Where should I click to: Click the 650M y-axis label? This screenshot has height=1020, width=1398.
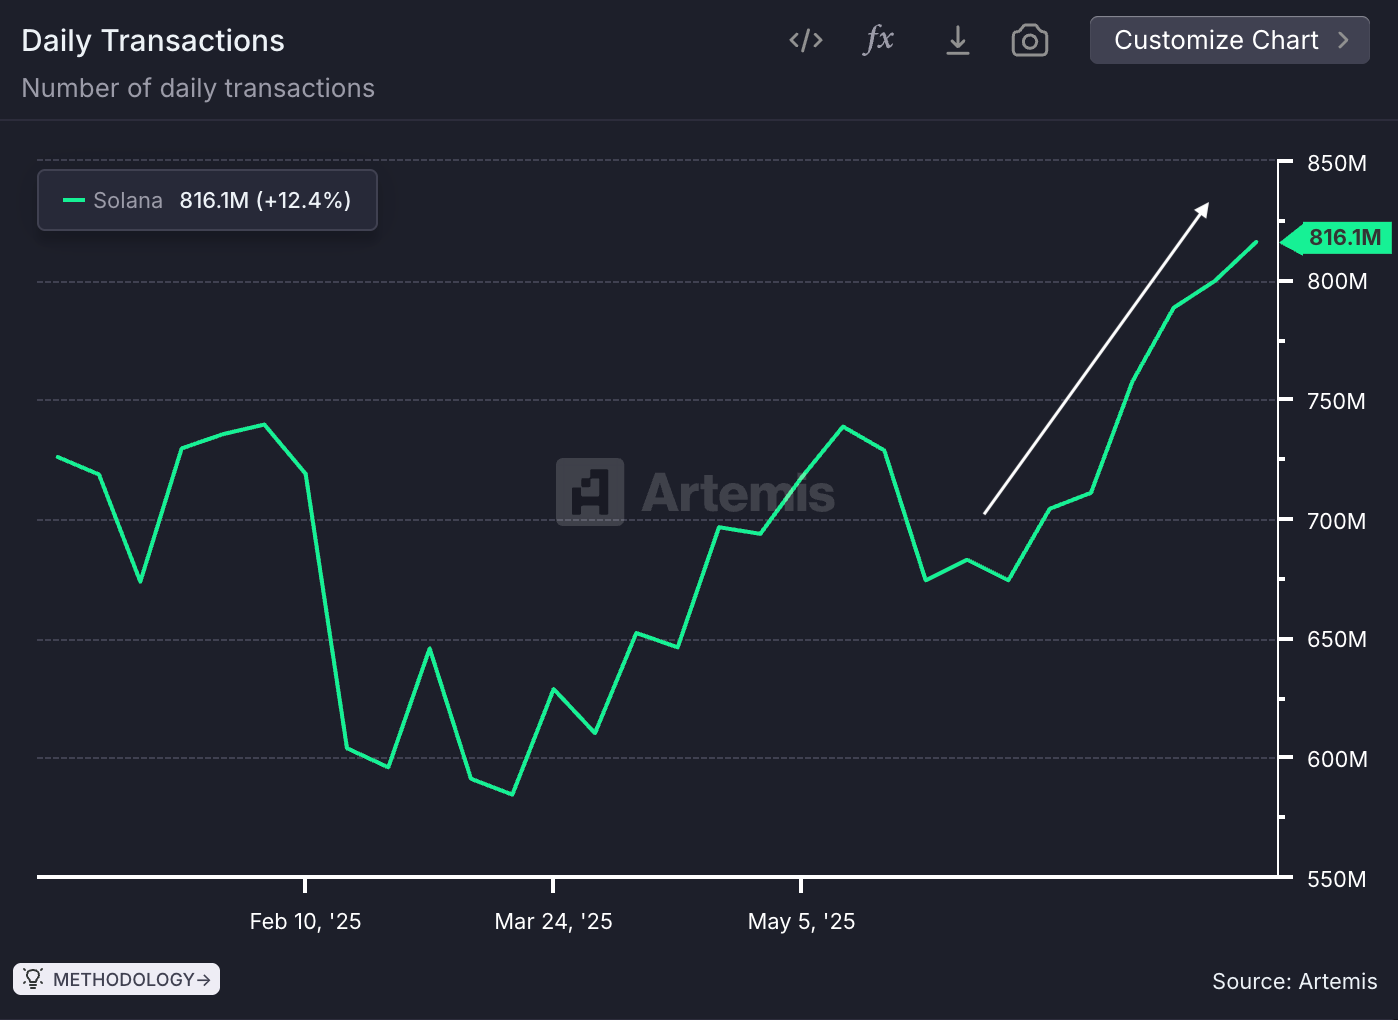tap(1337, 639)
